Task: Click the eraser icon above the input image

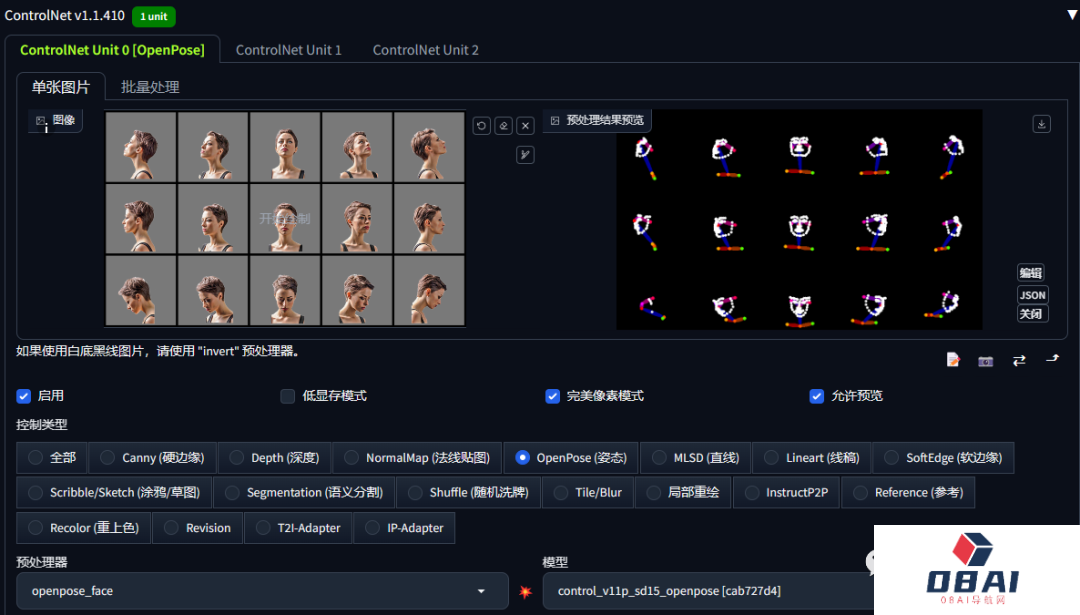Action: point(504,126)
